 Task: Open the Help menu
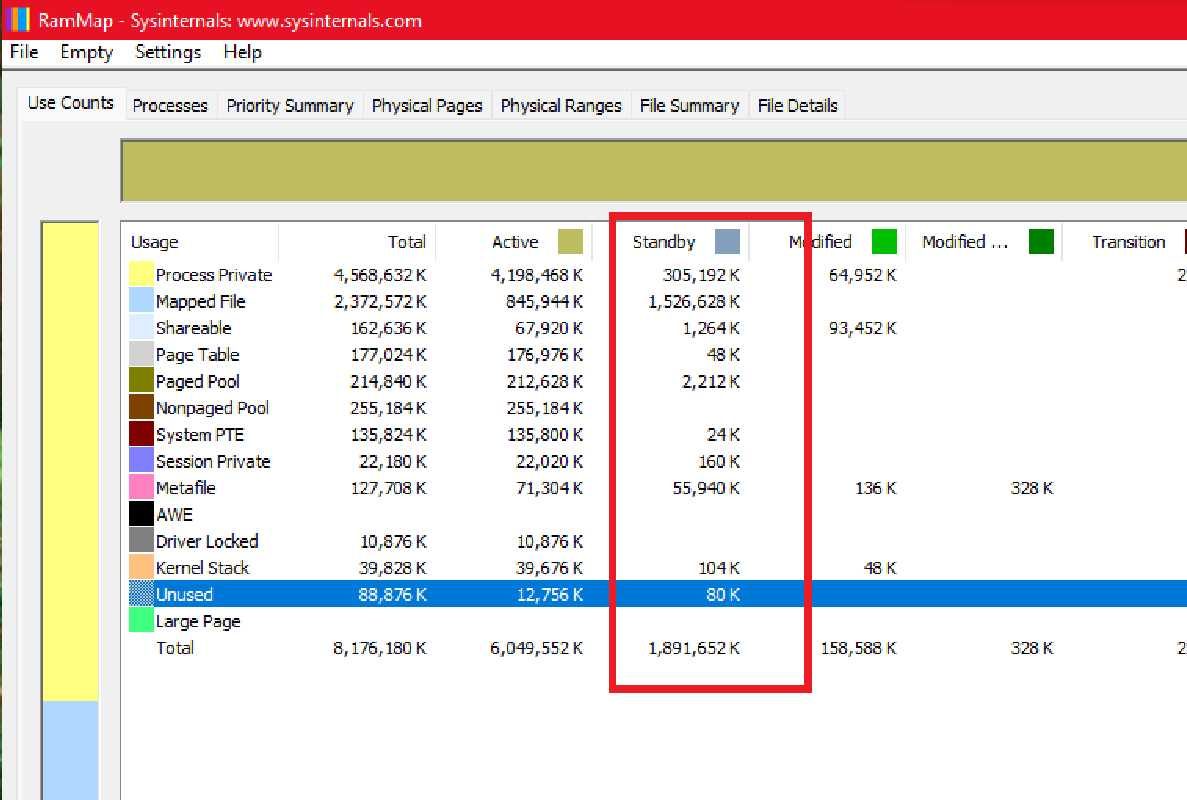pyautogui.click(x=242, y=52)
